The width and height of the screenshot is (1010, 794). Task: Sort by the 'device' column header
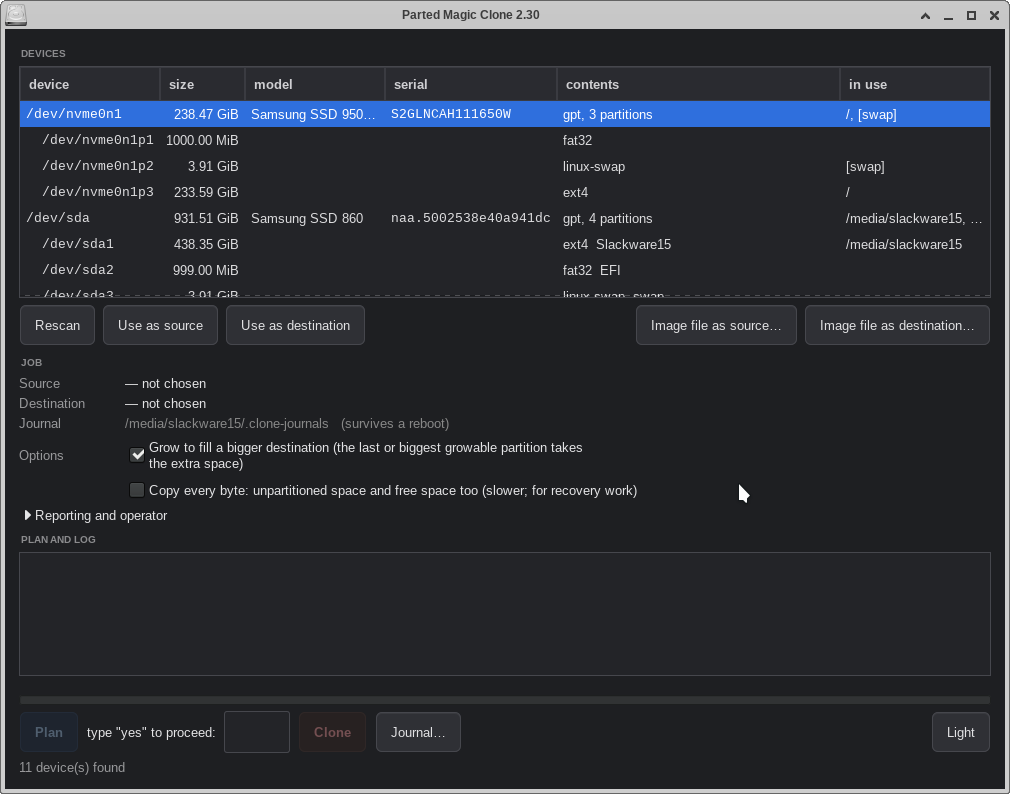pos(90,84)
